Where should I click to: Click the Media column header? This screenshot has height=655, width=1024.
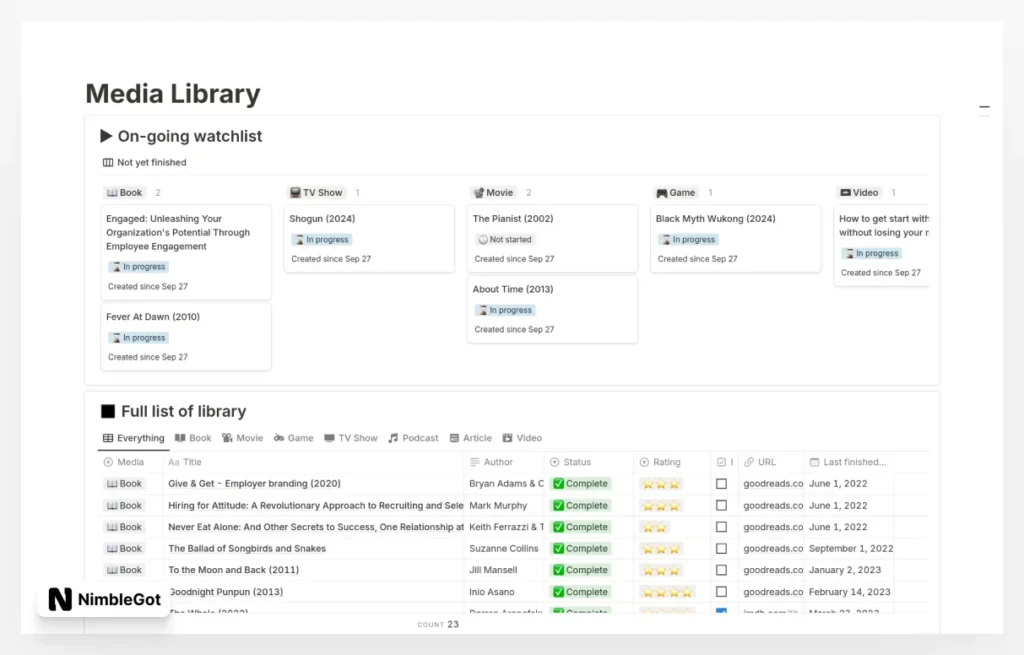(x=130, y=462)
